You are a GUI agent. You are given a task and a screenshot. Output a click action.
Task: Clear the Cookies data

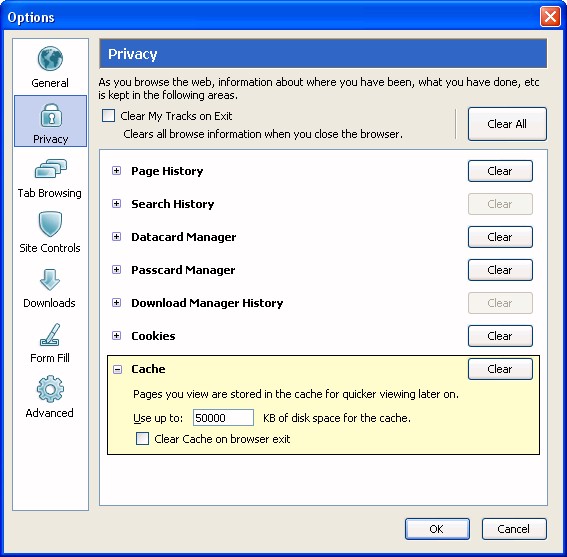click(x=500, y=336)
